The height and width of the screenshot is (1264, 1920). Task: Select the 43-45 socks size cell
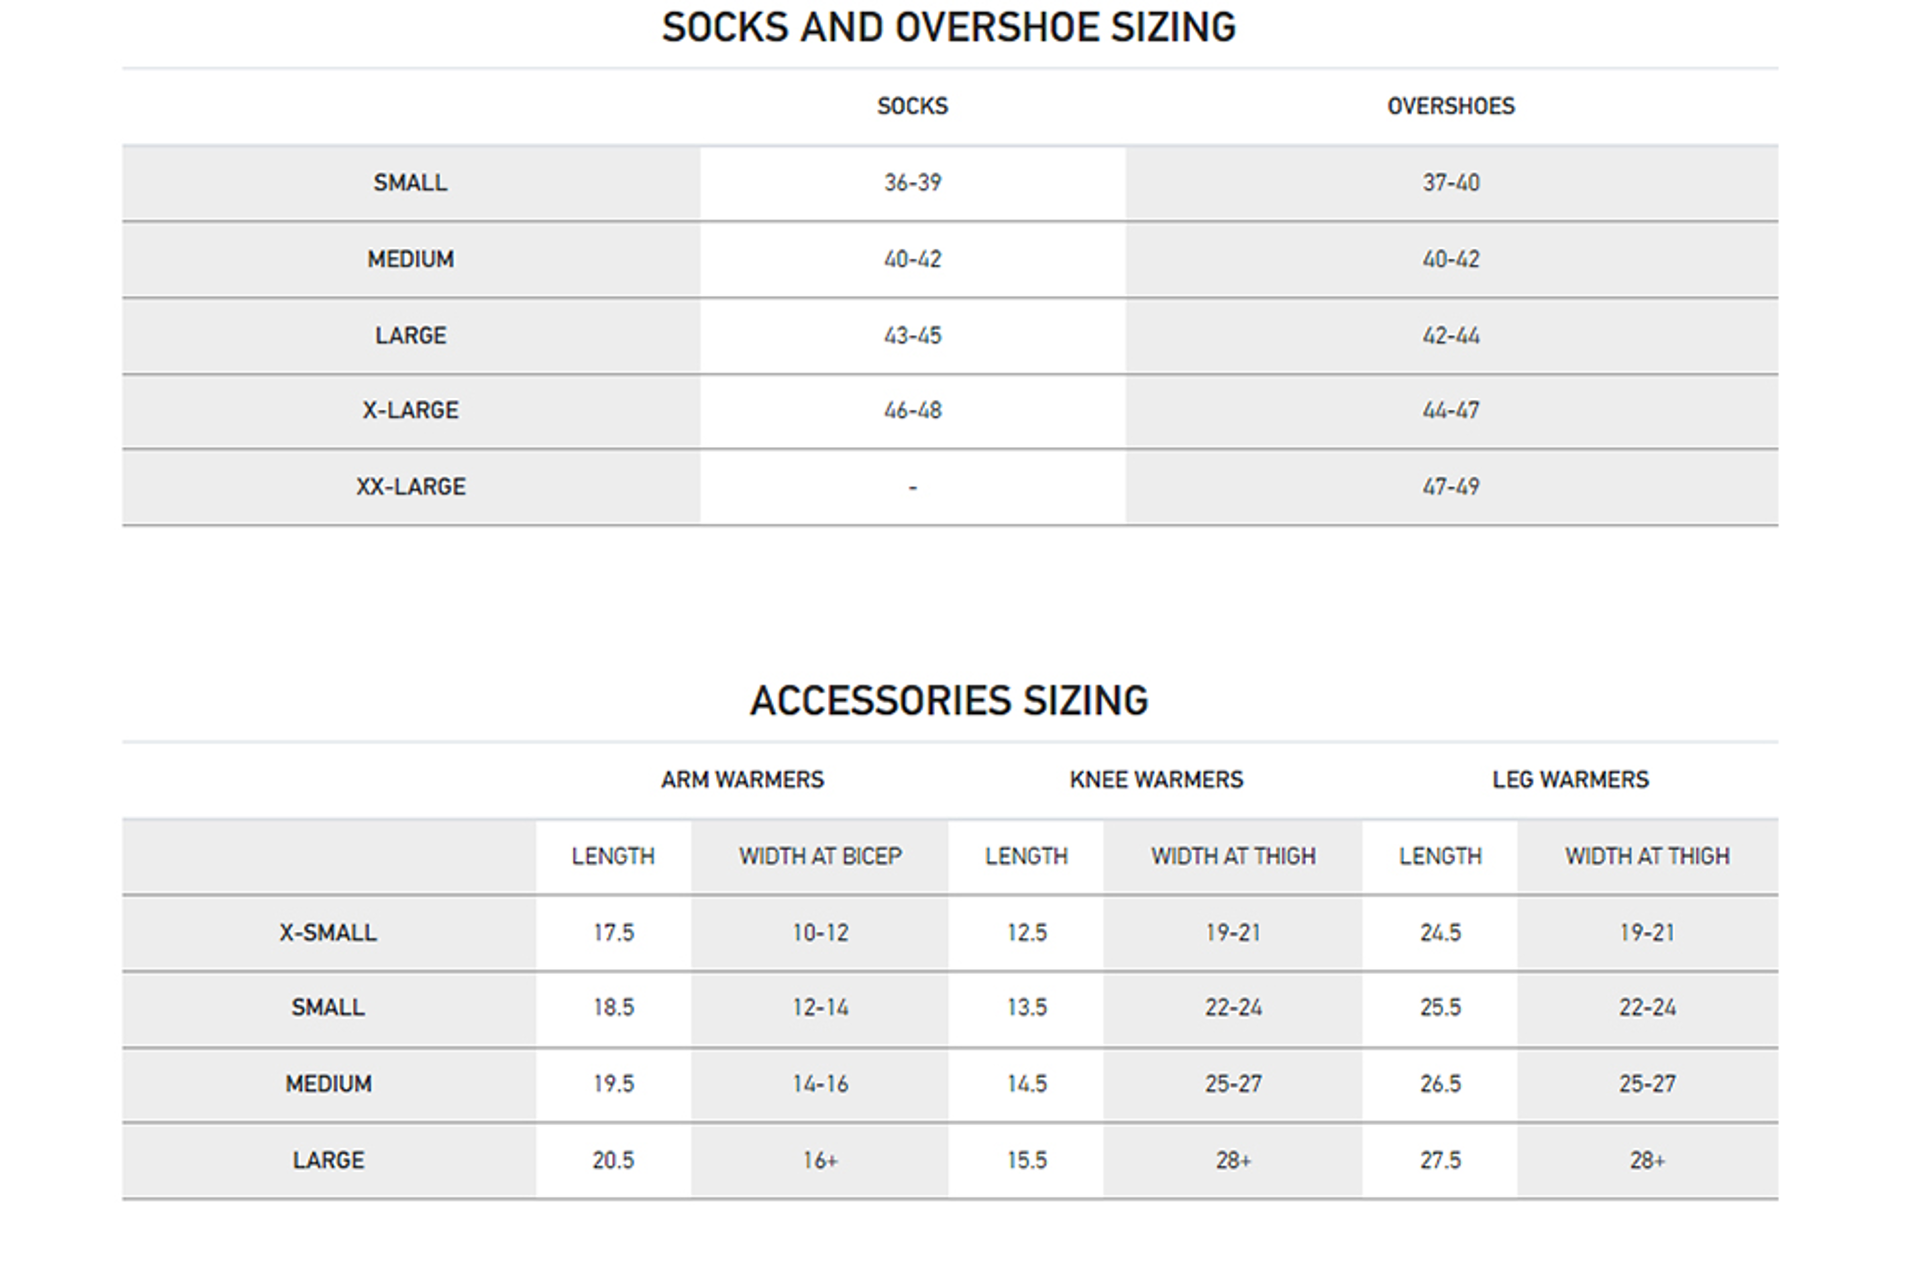tap(912, 335)
